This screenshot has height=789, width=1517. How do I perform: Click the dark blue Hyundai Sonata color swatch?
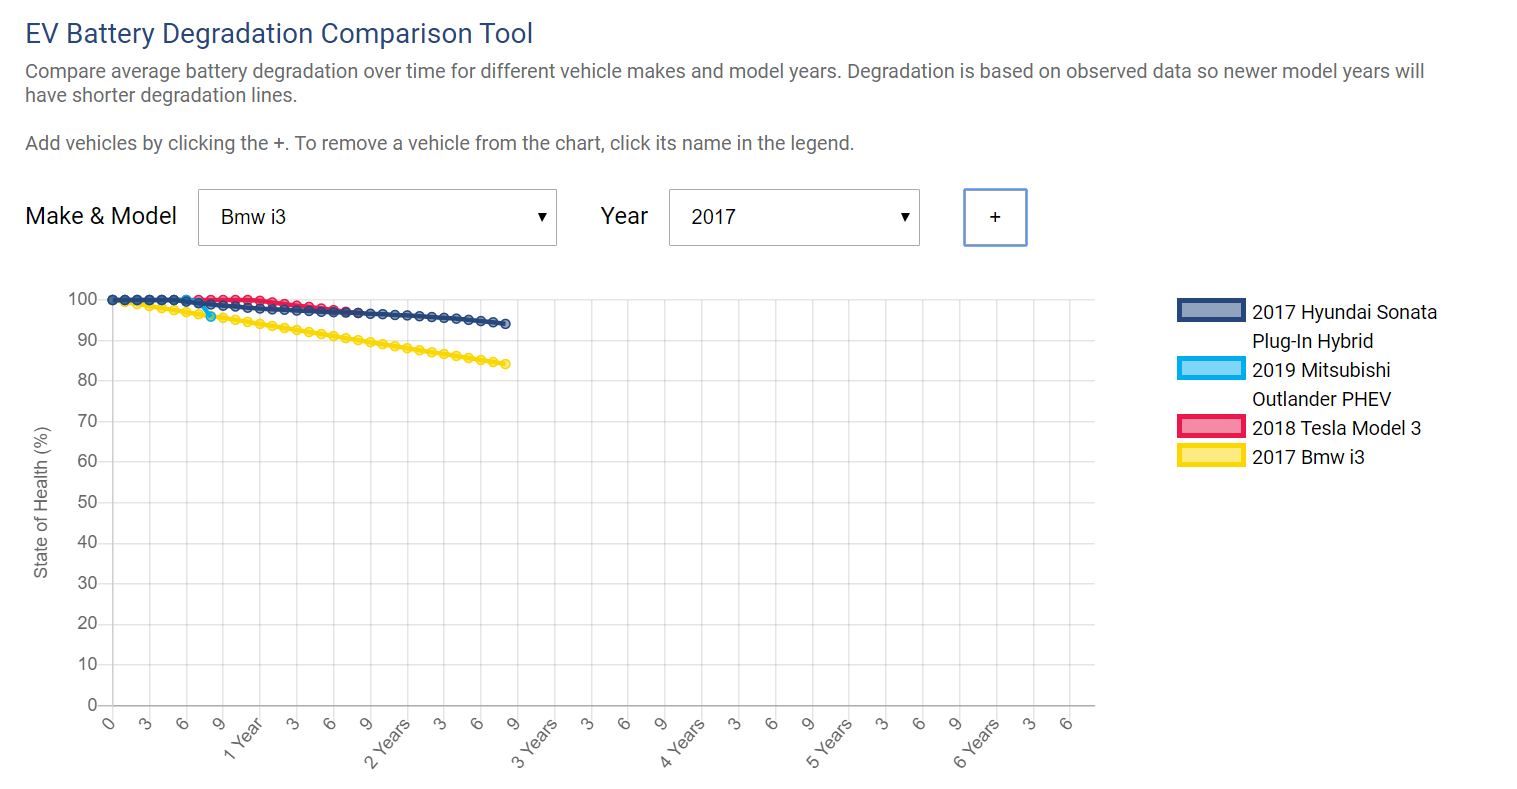(1211, 311)
